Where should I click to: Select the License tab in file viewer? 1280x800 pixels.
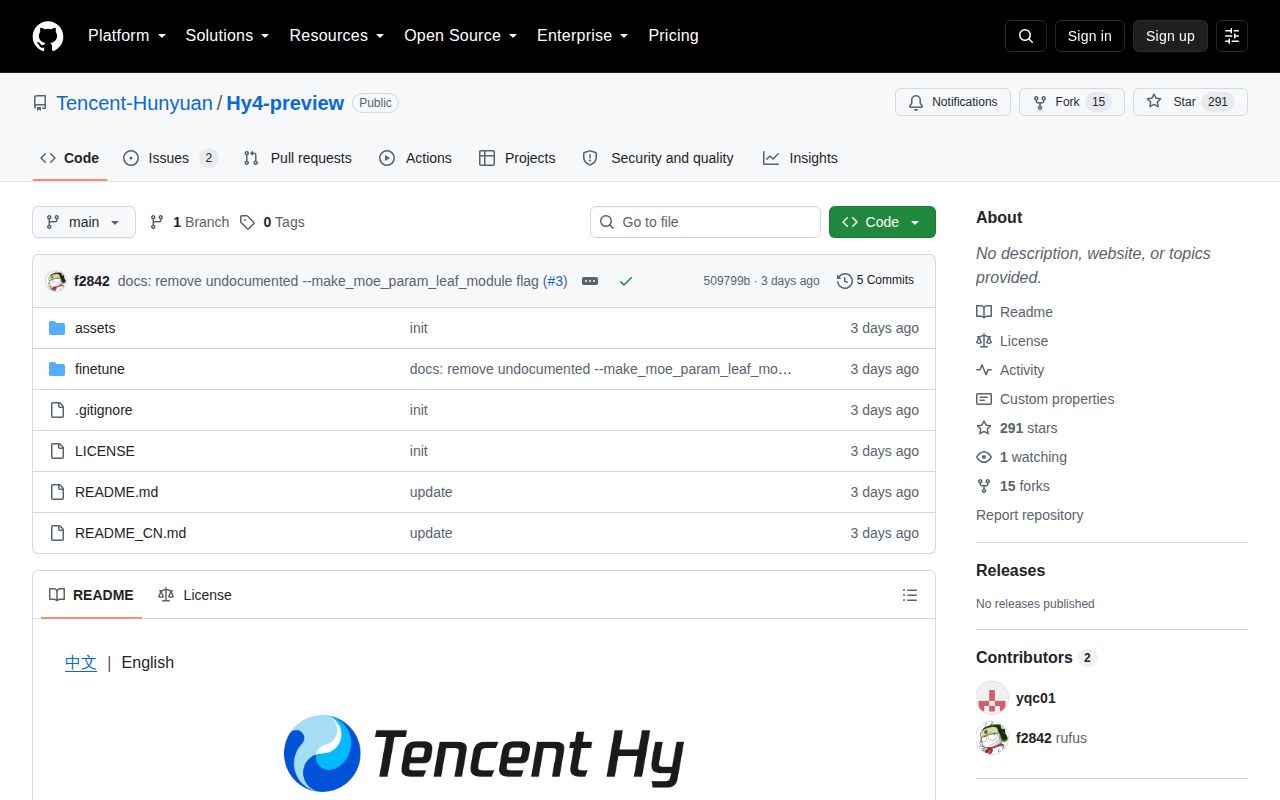point(195,595)
